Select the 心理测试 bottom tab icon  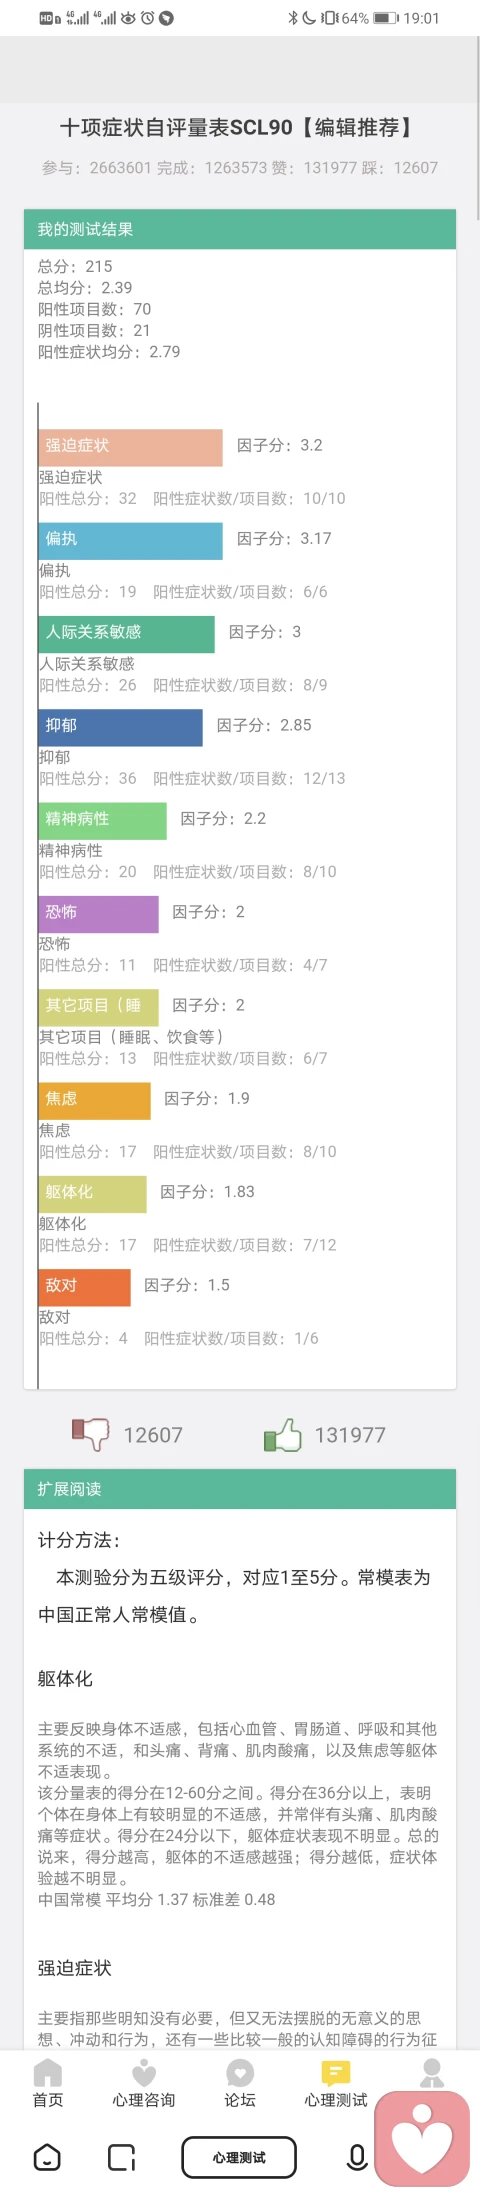click(x=336, y=2071)
